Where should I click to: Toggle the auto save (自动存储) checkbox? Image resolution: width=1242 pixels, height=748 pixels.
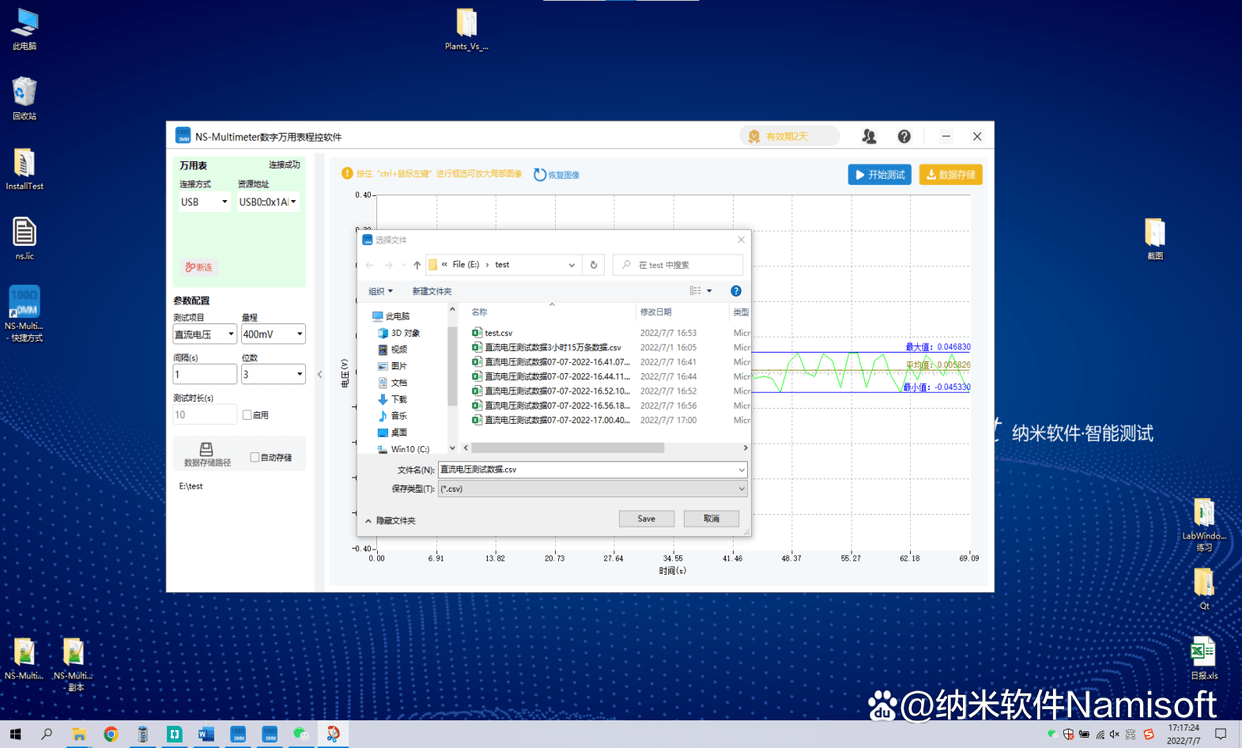(x=255, y=457)
